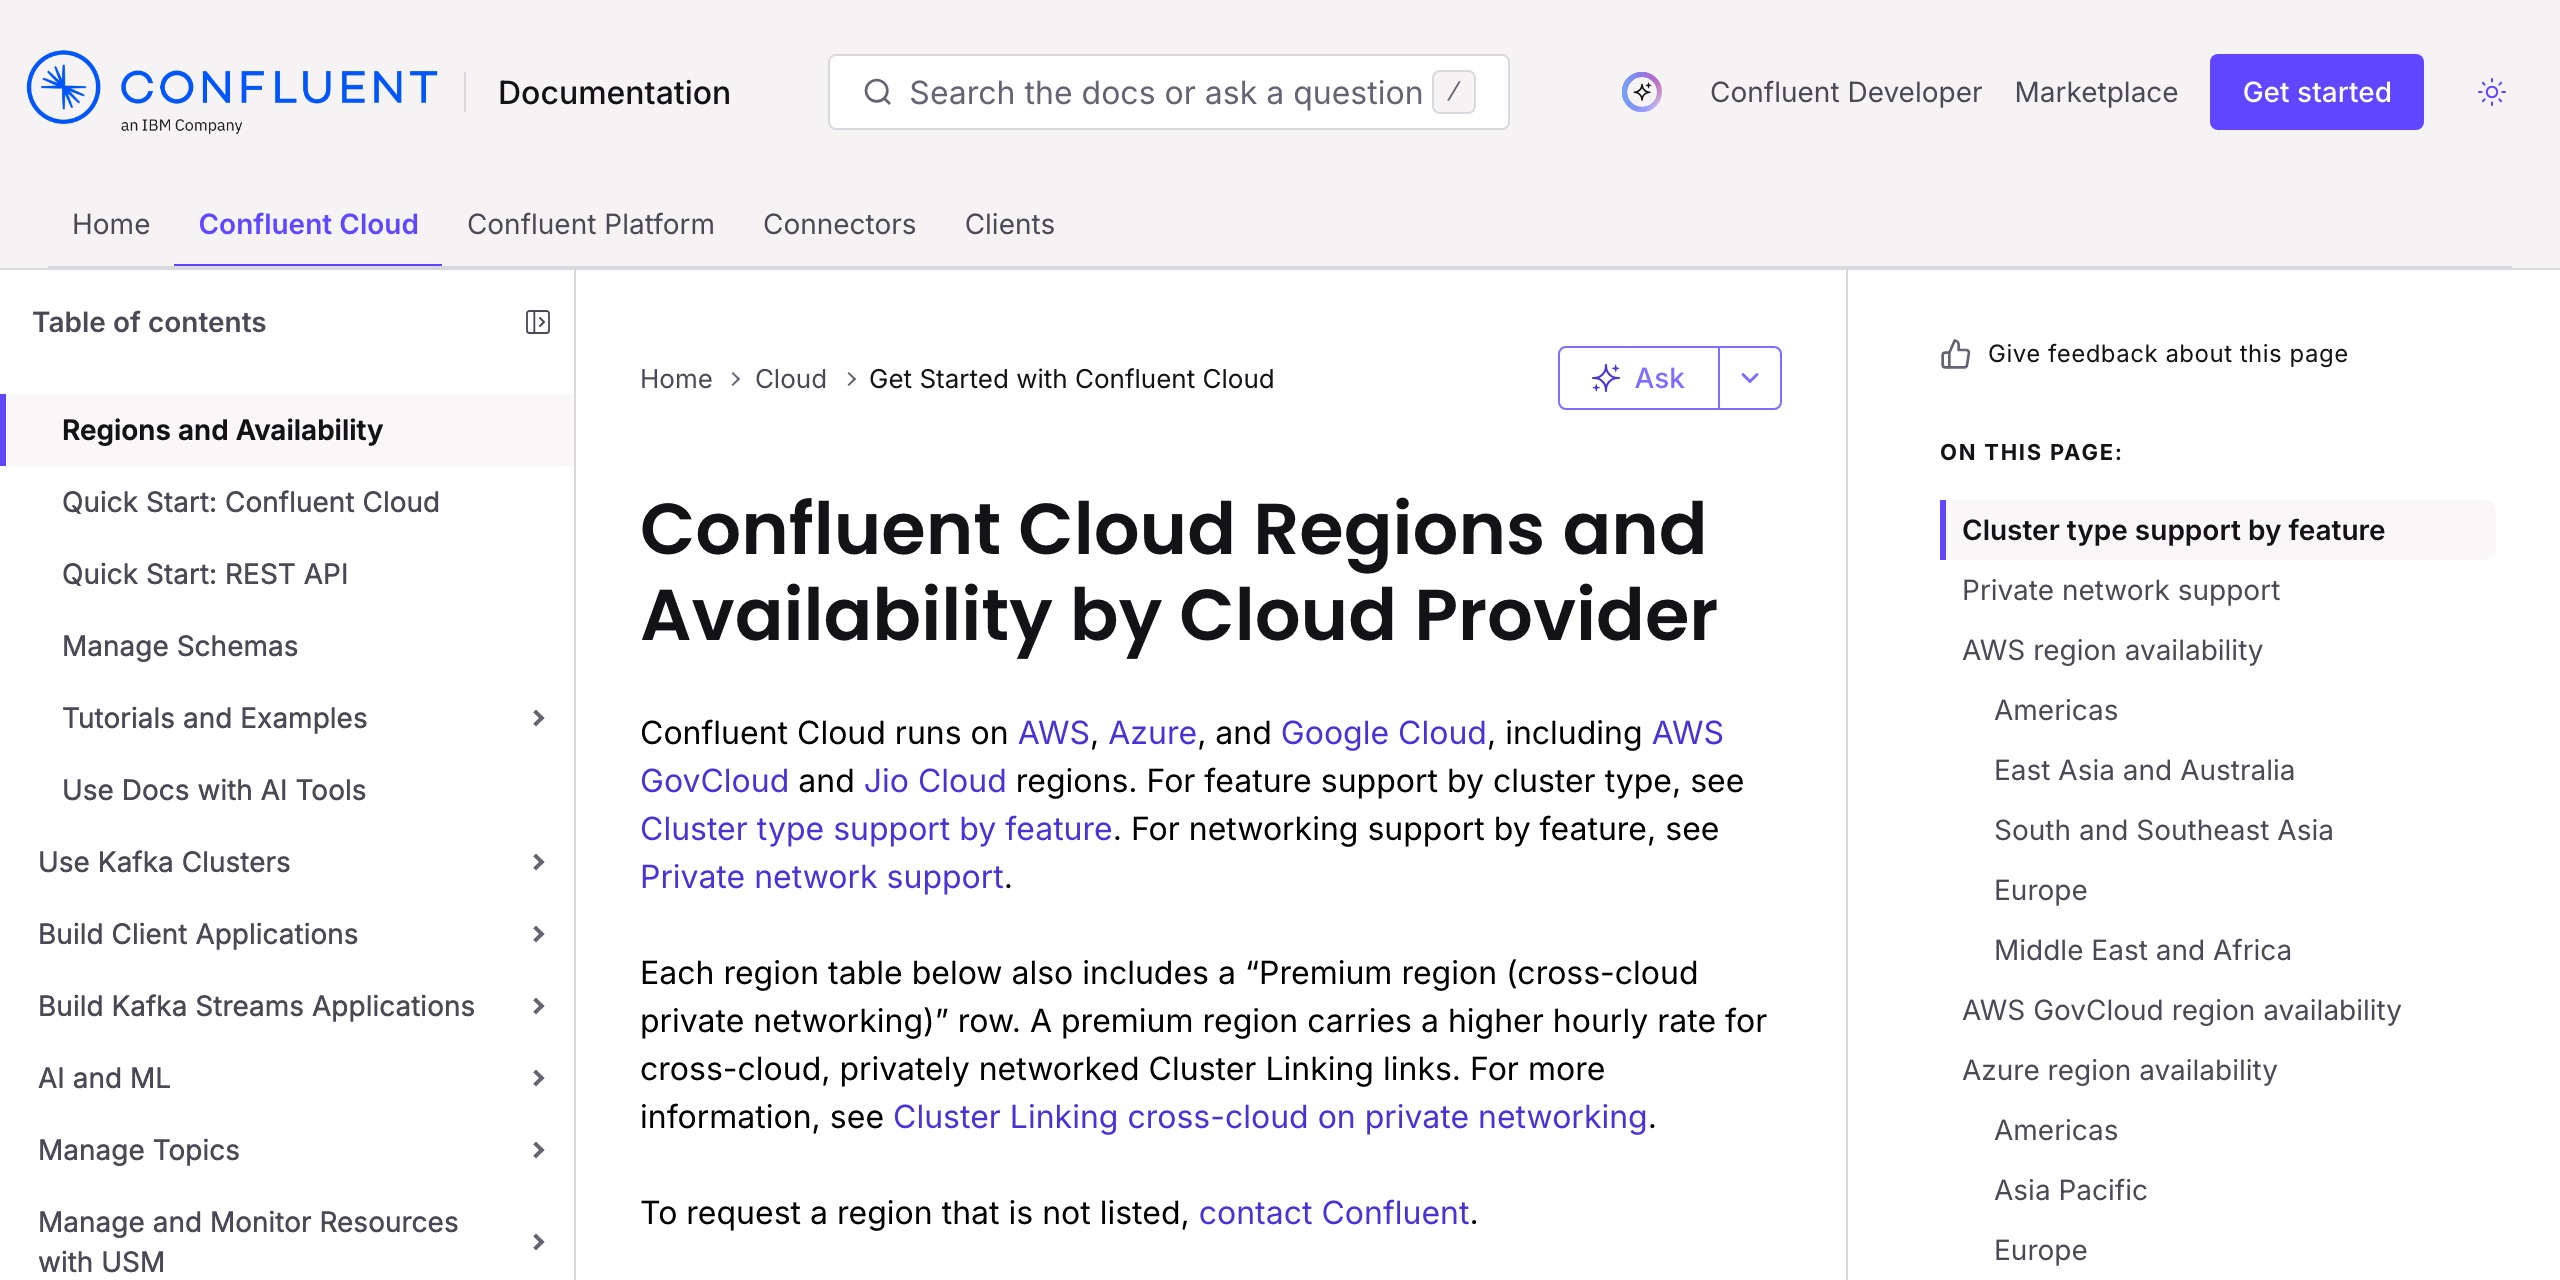Expand Manage and Monitor Resources with USM
Image resolution: width=2560 pixels, height=1280 pixels.
538,1242
